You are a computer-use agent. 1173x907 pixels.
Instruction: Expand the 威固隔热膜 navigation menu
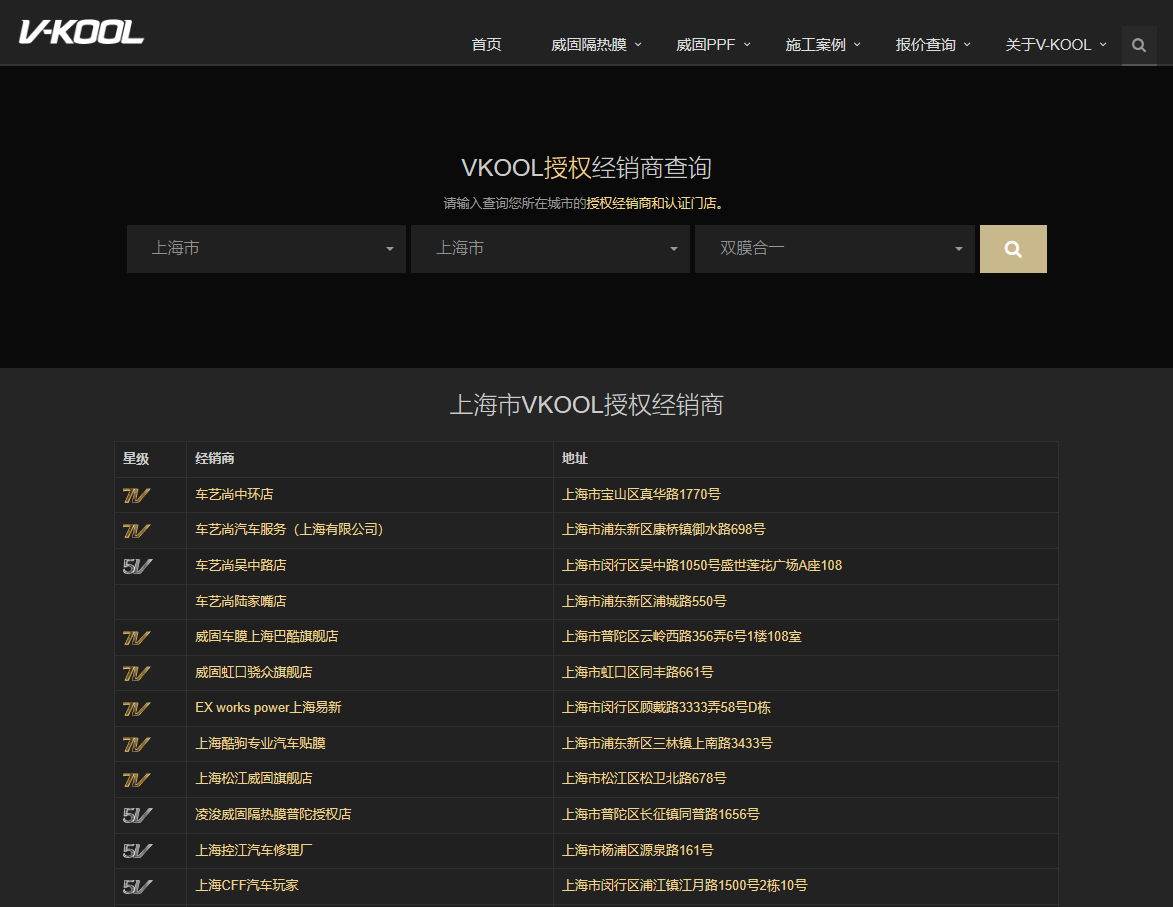[x=596, y=45]
